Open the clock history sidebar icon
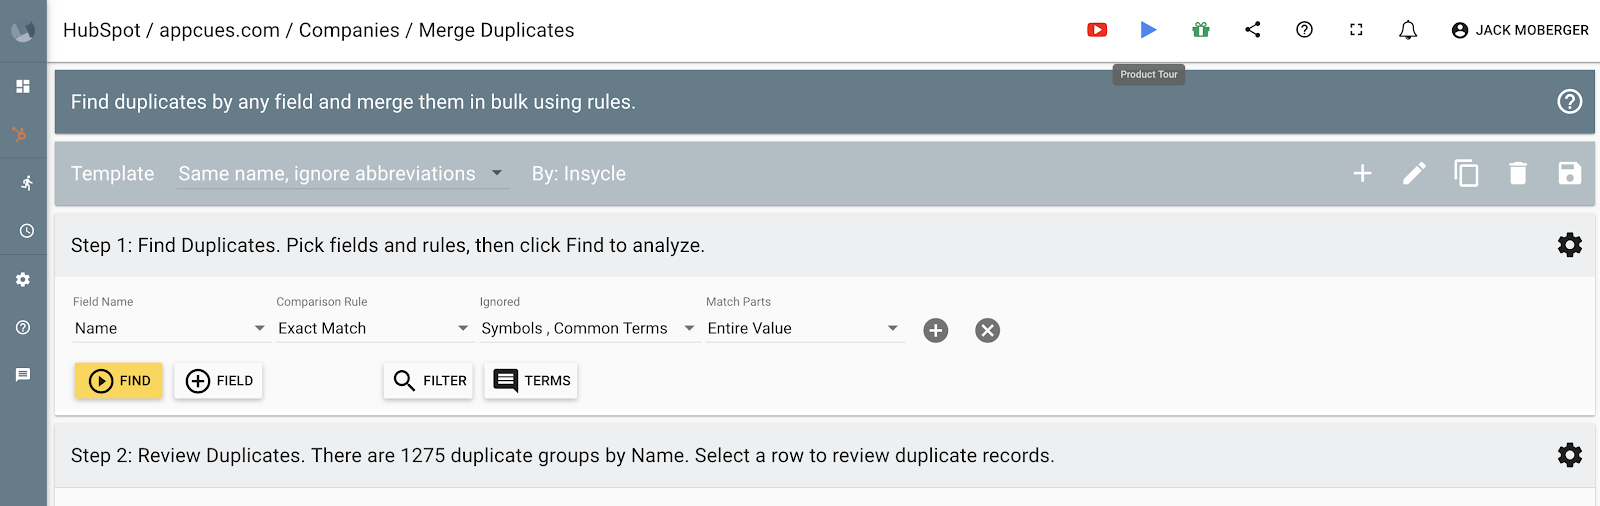This screenshot has height=506, width=1600. coord(26,231)
